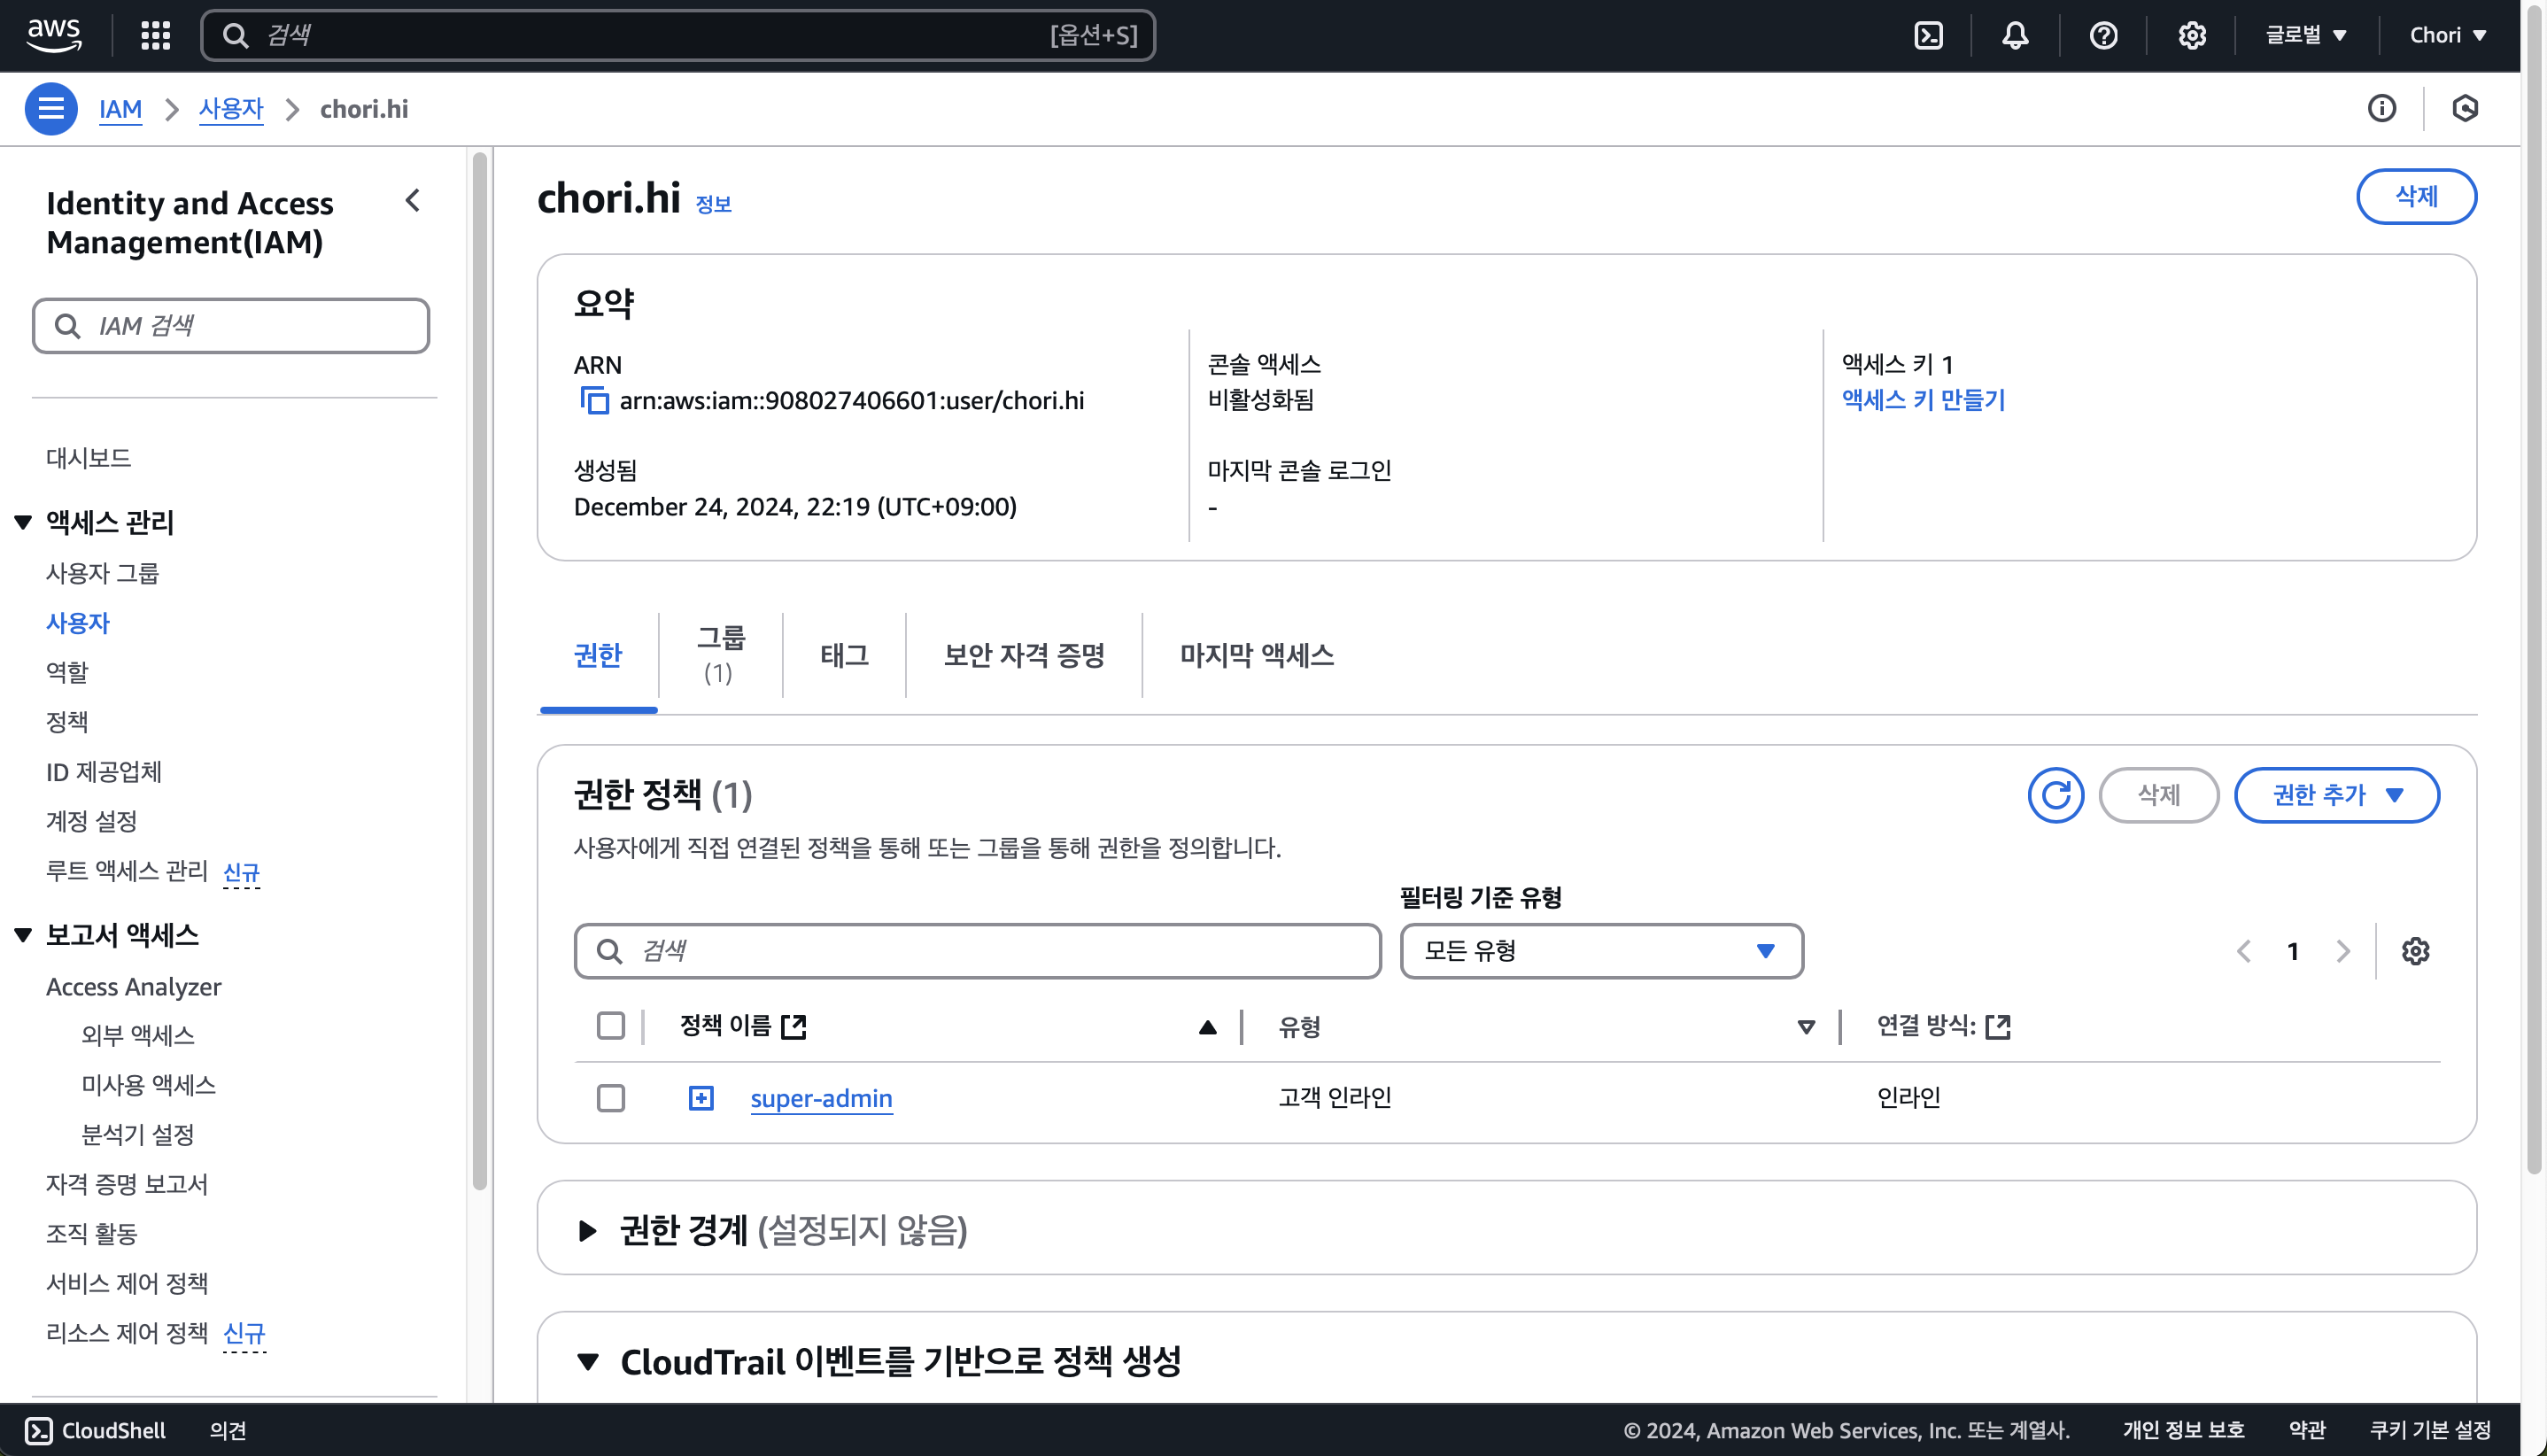Select the super-admin policy checkbox
Image resolution: width=2547 pixels, height=1456 pixels.
(x=611, y=1098)
